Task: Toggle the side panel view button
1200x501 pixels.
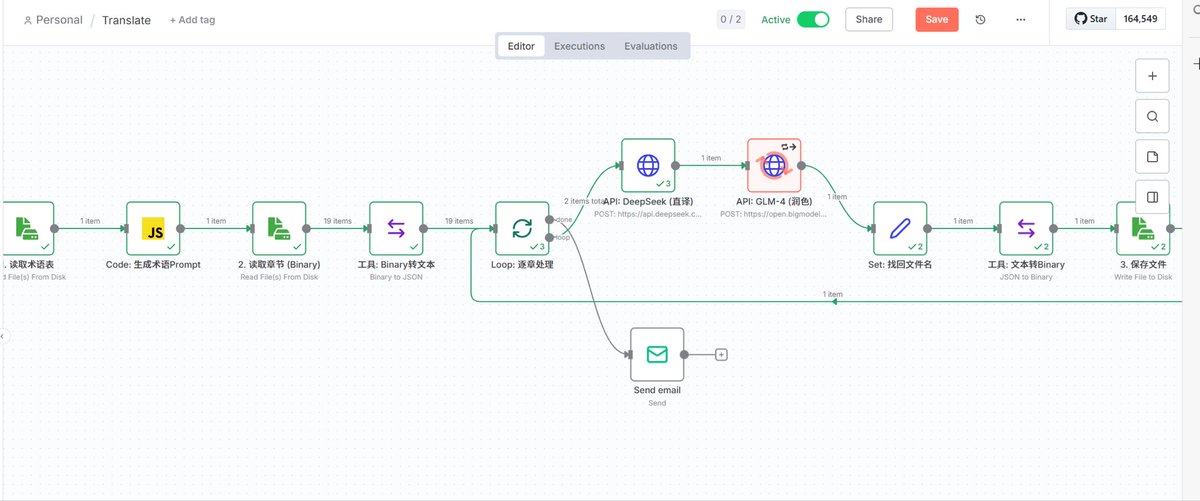Action: click(1152, 196)
